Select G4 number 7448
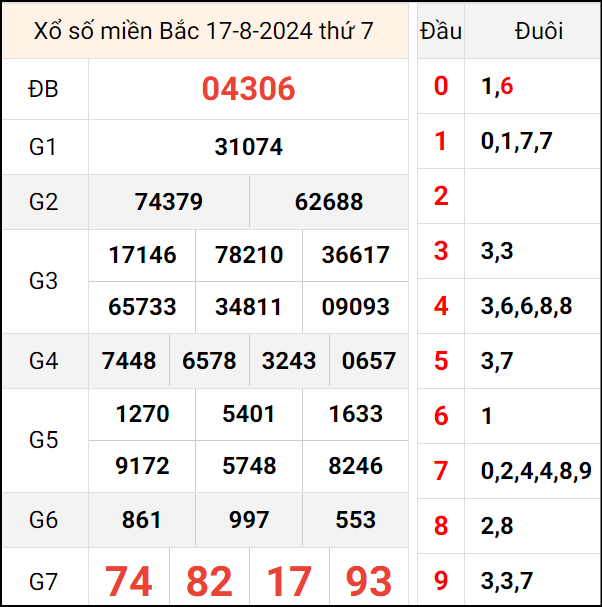602x607 pixels. tap(129, 361)
